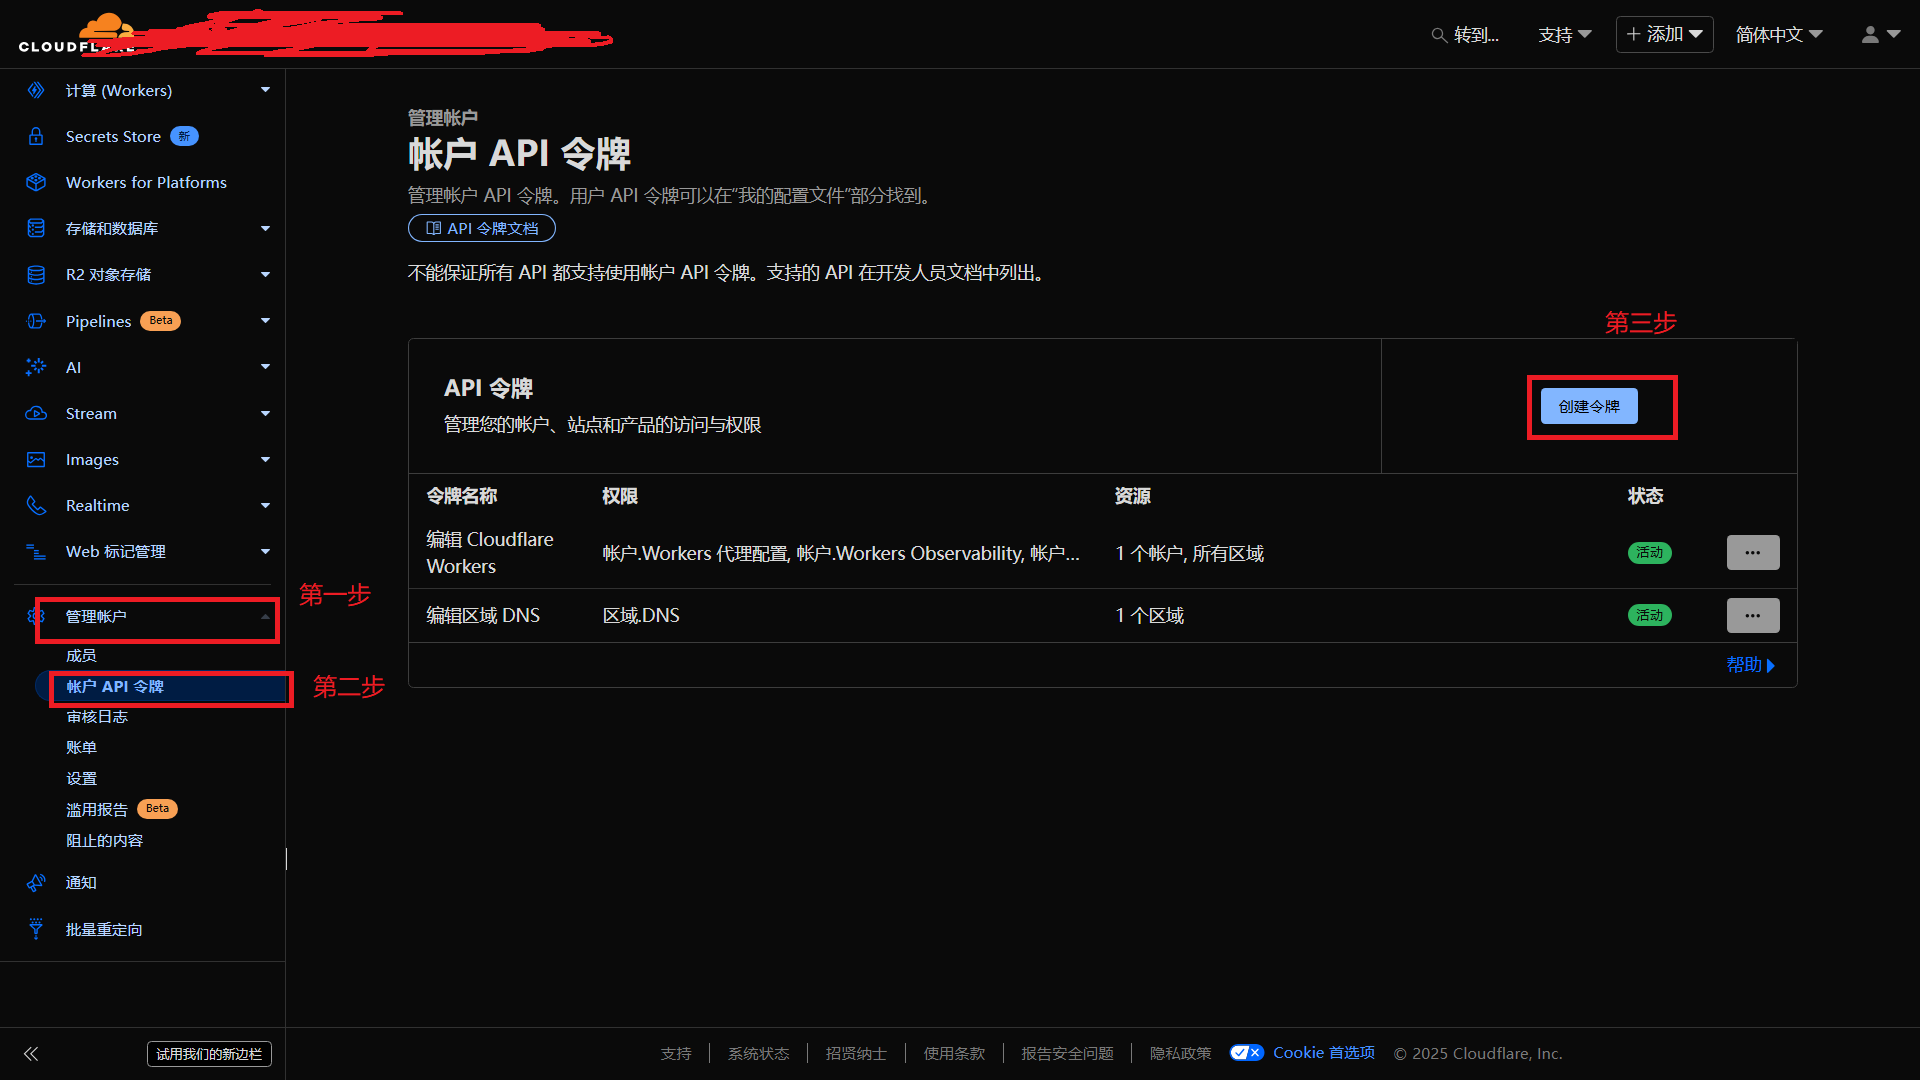Image resolution: width=1920 pixels, height=1080 pixels.
Task: Click the notifications megaphone icon
Action: pyautogui.click(x=36, y=882)
